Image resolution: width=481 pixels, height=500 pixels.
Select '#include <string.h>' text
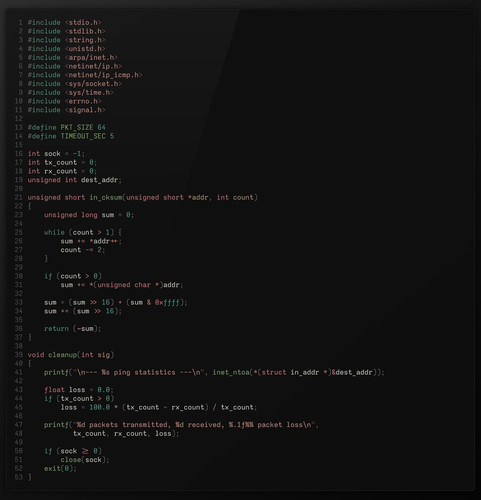click(x=66, y=40)
